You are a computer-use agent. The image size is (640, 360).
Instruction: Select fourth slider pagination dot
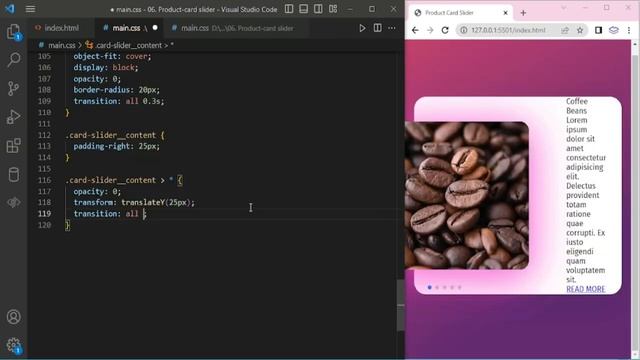pyautogui.click(x=452, y=287)
